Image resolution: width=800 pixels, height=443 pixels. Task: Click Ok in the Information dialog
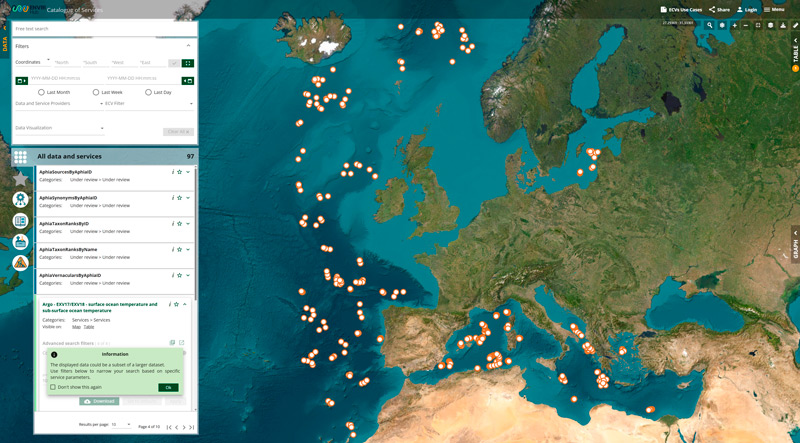click(168, 388)
